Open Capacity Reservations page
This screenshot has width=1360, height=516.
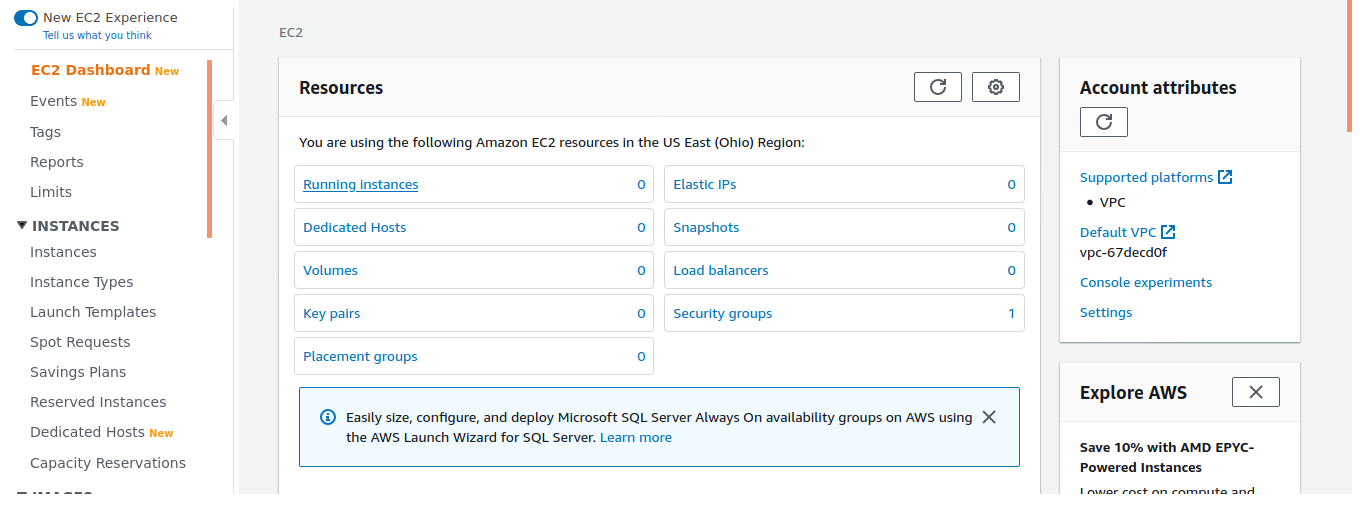pyautogui.click(x=108, y=463)
